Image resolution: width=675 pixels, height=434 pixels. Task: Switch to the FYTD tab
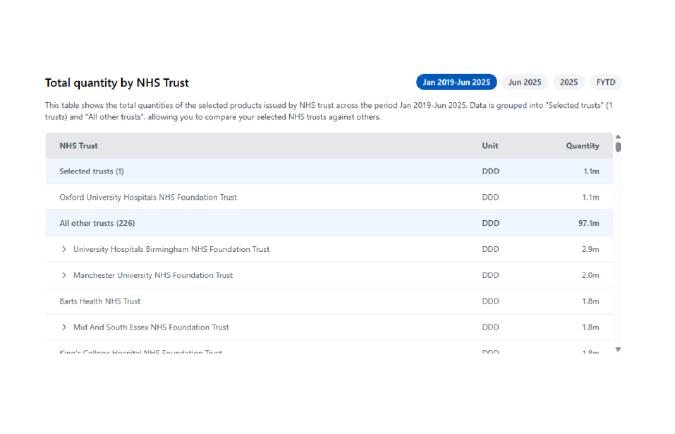(605, 82)
